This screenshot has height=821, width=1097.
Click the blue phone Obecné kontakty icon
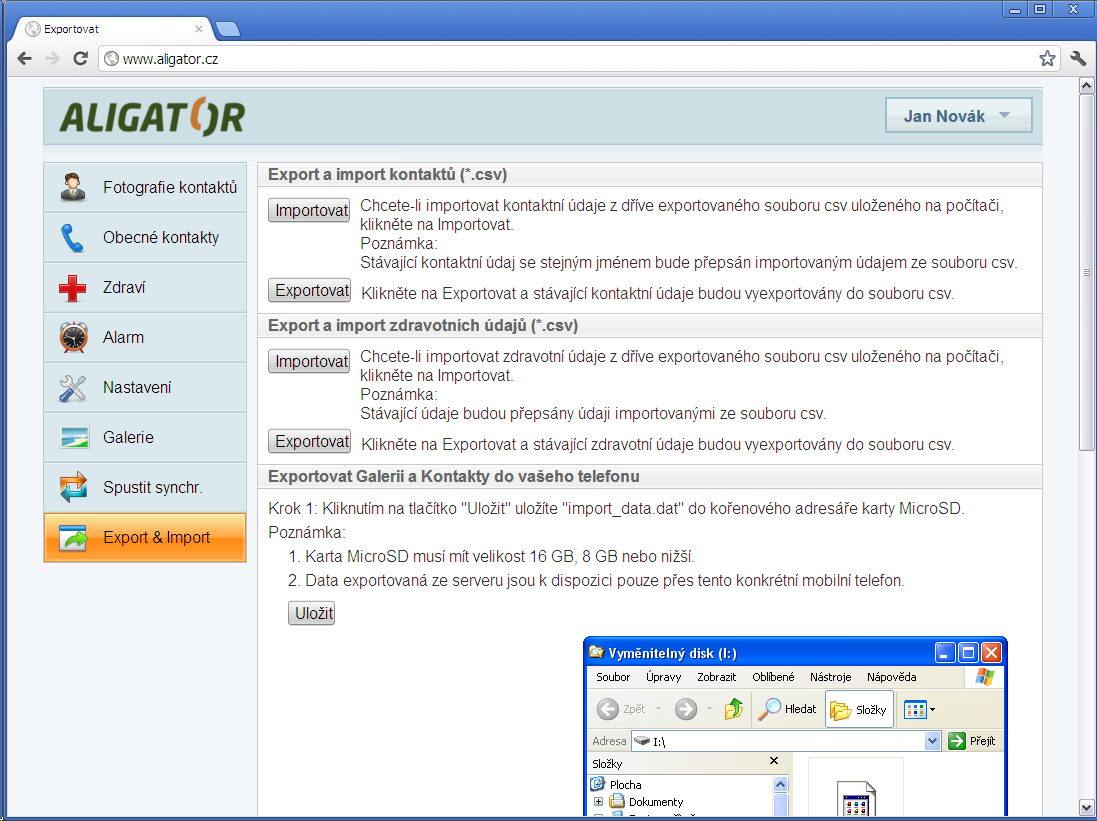(73, 238)
